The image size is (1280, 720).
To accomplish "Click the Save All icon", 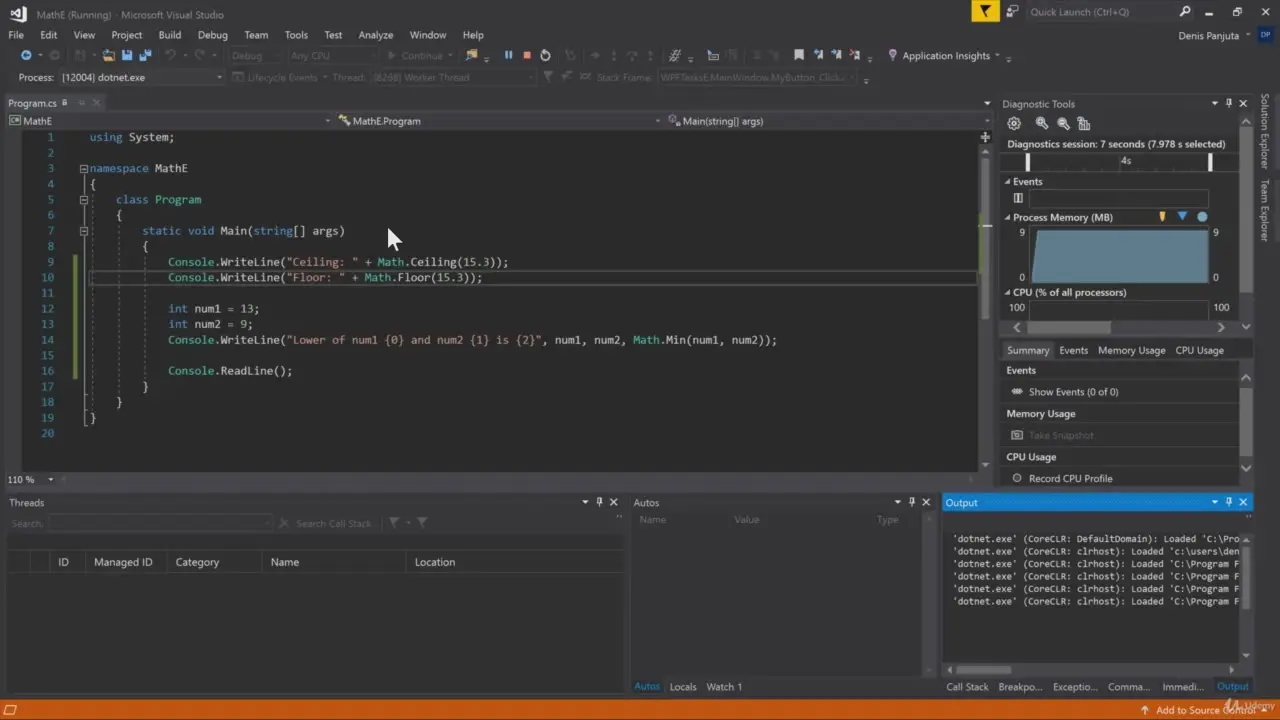I will 145,56.
